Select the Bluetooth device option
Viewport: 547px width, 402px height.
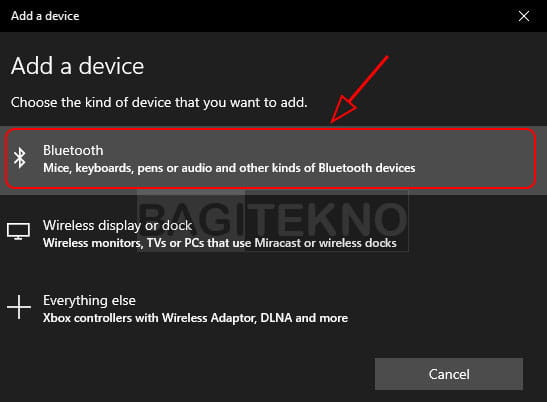click(270, 159)
